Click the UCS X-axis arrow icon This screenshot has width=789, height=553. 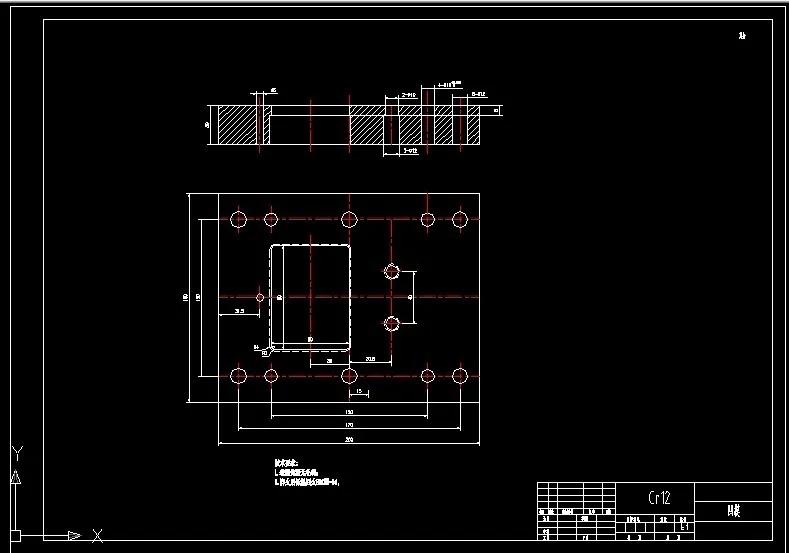pyautogui.click(x=74, y=536)
